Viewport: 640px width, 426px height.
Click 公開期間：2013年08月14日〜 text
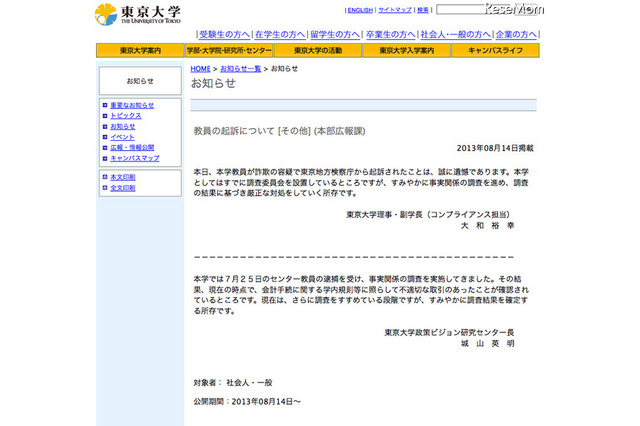[247, 402]
